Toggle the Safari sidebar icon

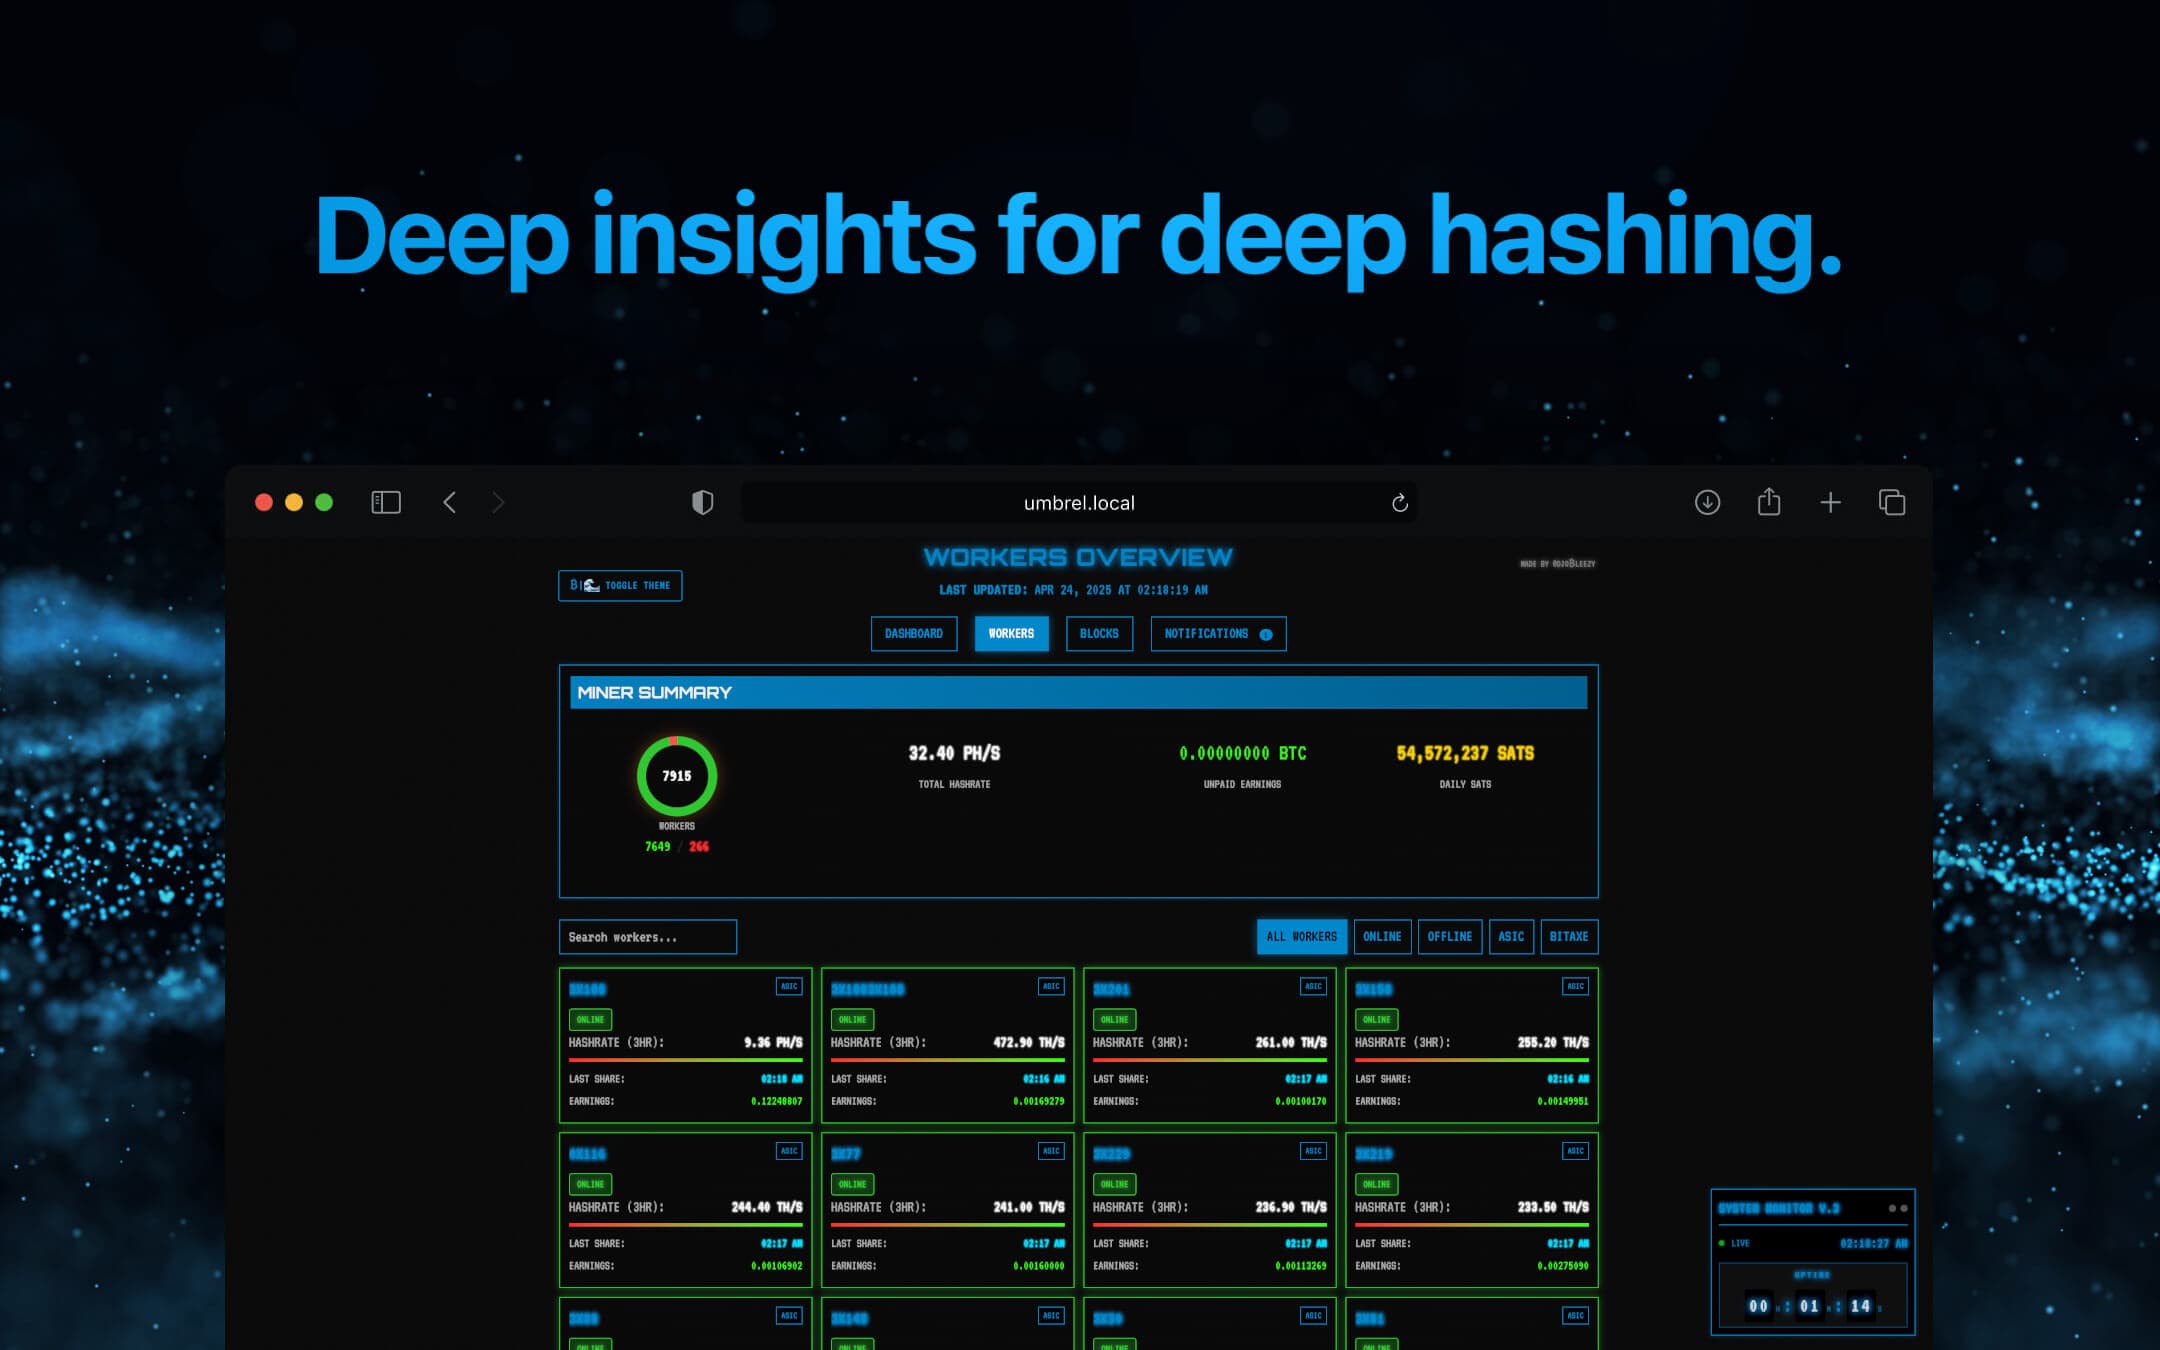[x=386, y=502]
